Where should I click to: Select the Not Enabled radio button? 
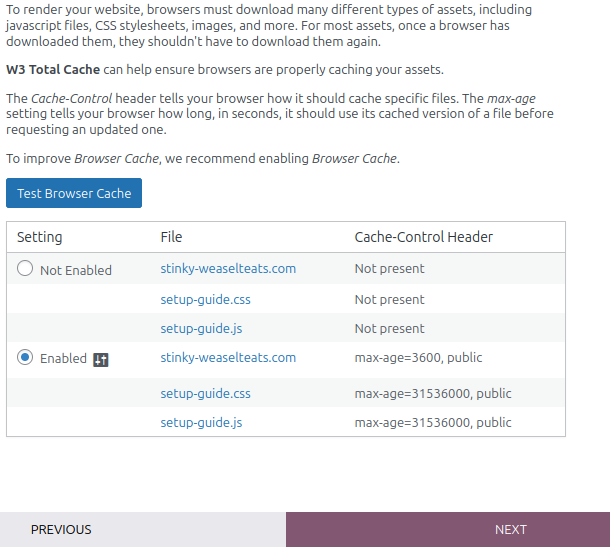pyautogui.click(x=25, y=268)
